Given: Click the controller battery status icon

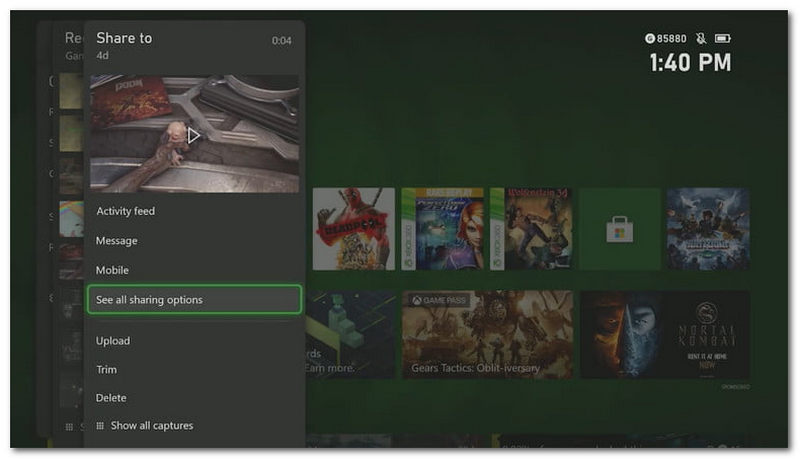Looking at the screenshot, I should [722, 38].
